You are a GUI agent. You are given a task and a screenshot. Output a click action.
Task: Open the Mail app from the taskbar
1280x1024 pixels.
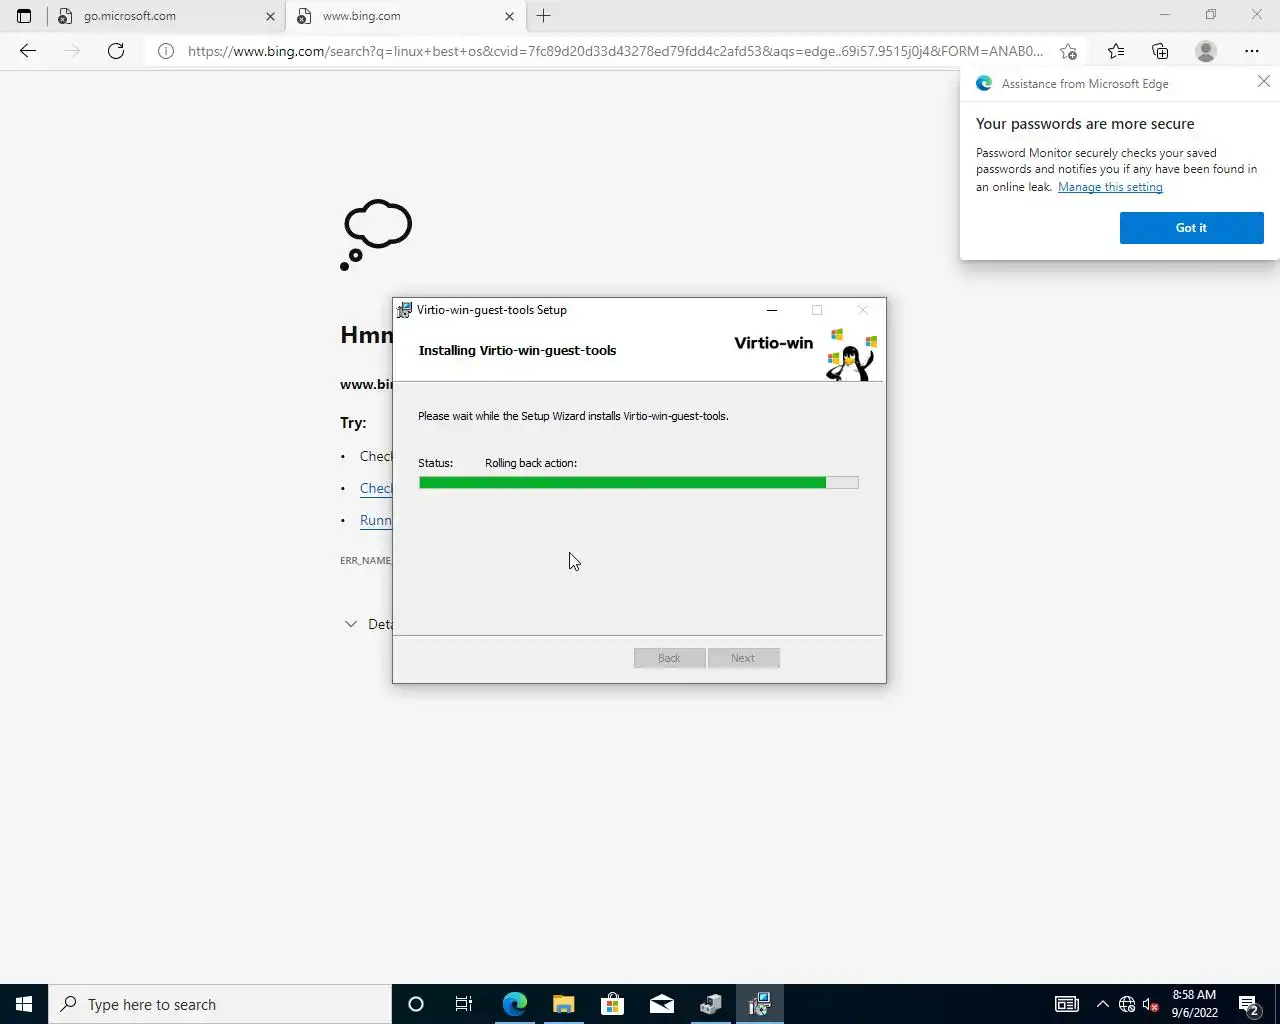click(661, 1004)
